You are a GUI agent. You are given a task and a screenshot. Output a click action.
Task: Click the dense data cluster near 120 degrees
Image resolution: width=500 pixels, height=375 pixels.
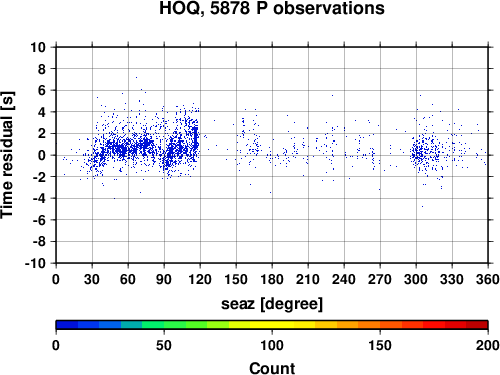[196, 137]
